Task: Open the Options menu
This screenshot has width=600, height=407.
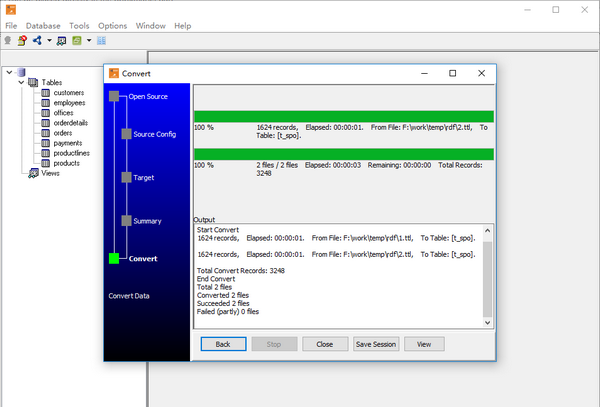Action: 112,26
